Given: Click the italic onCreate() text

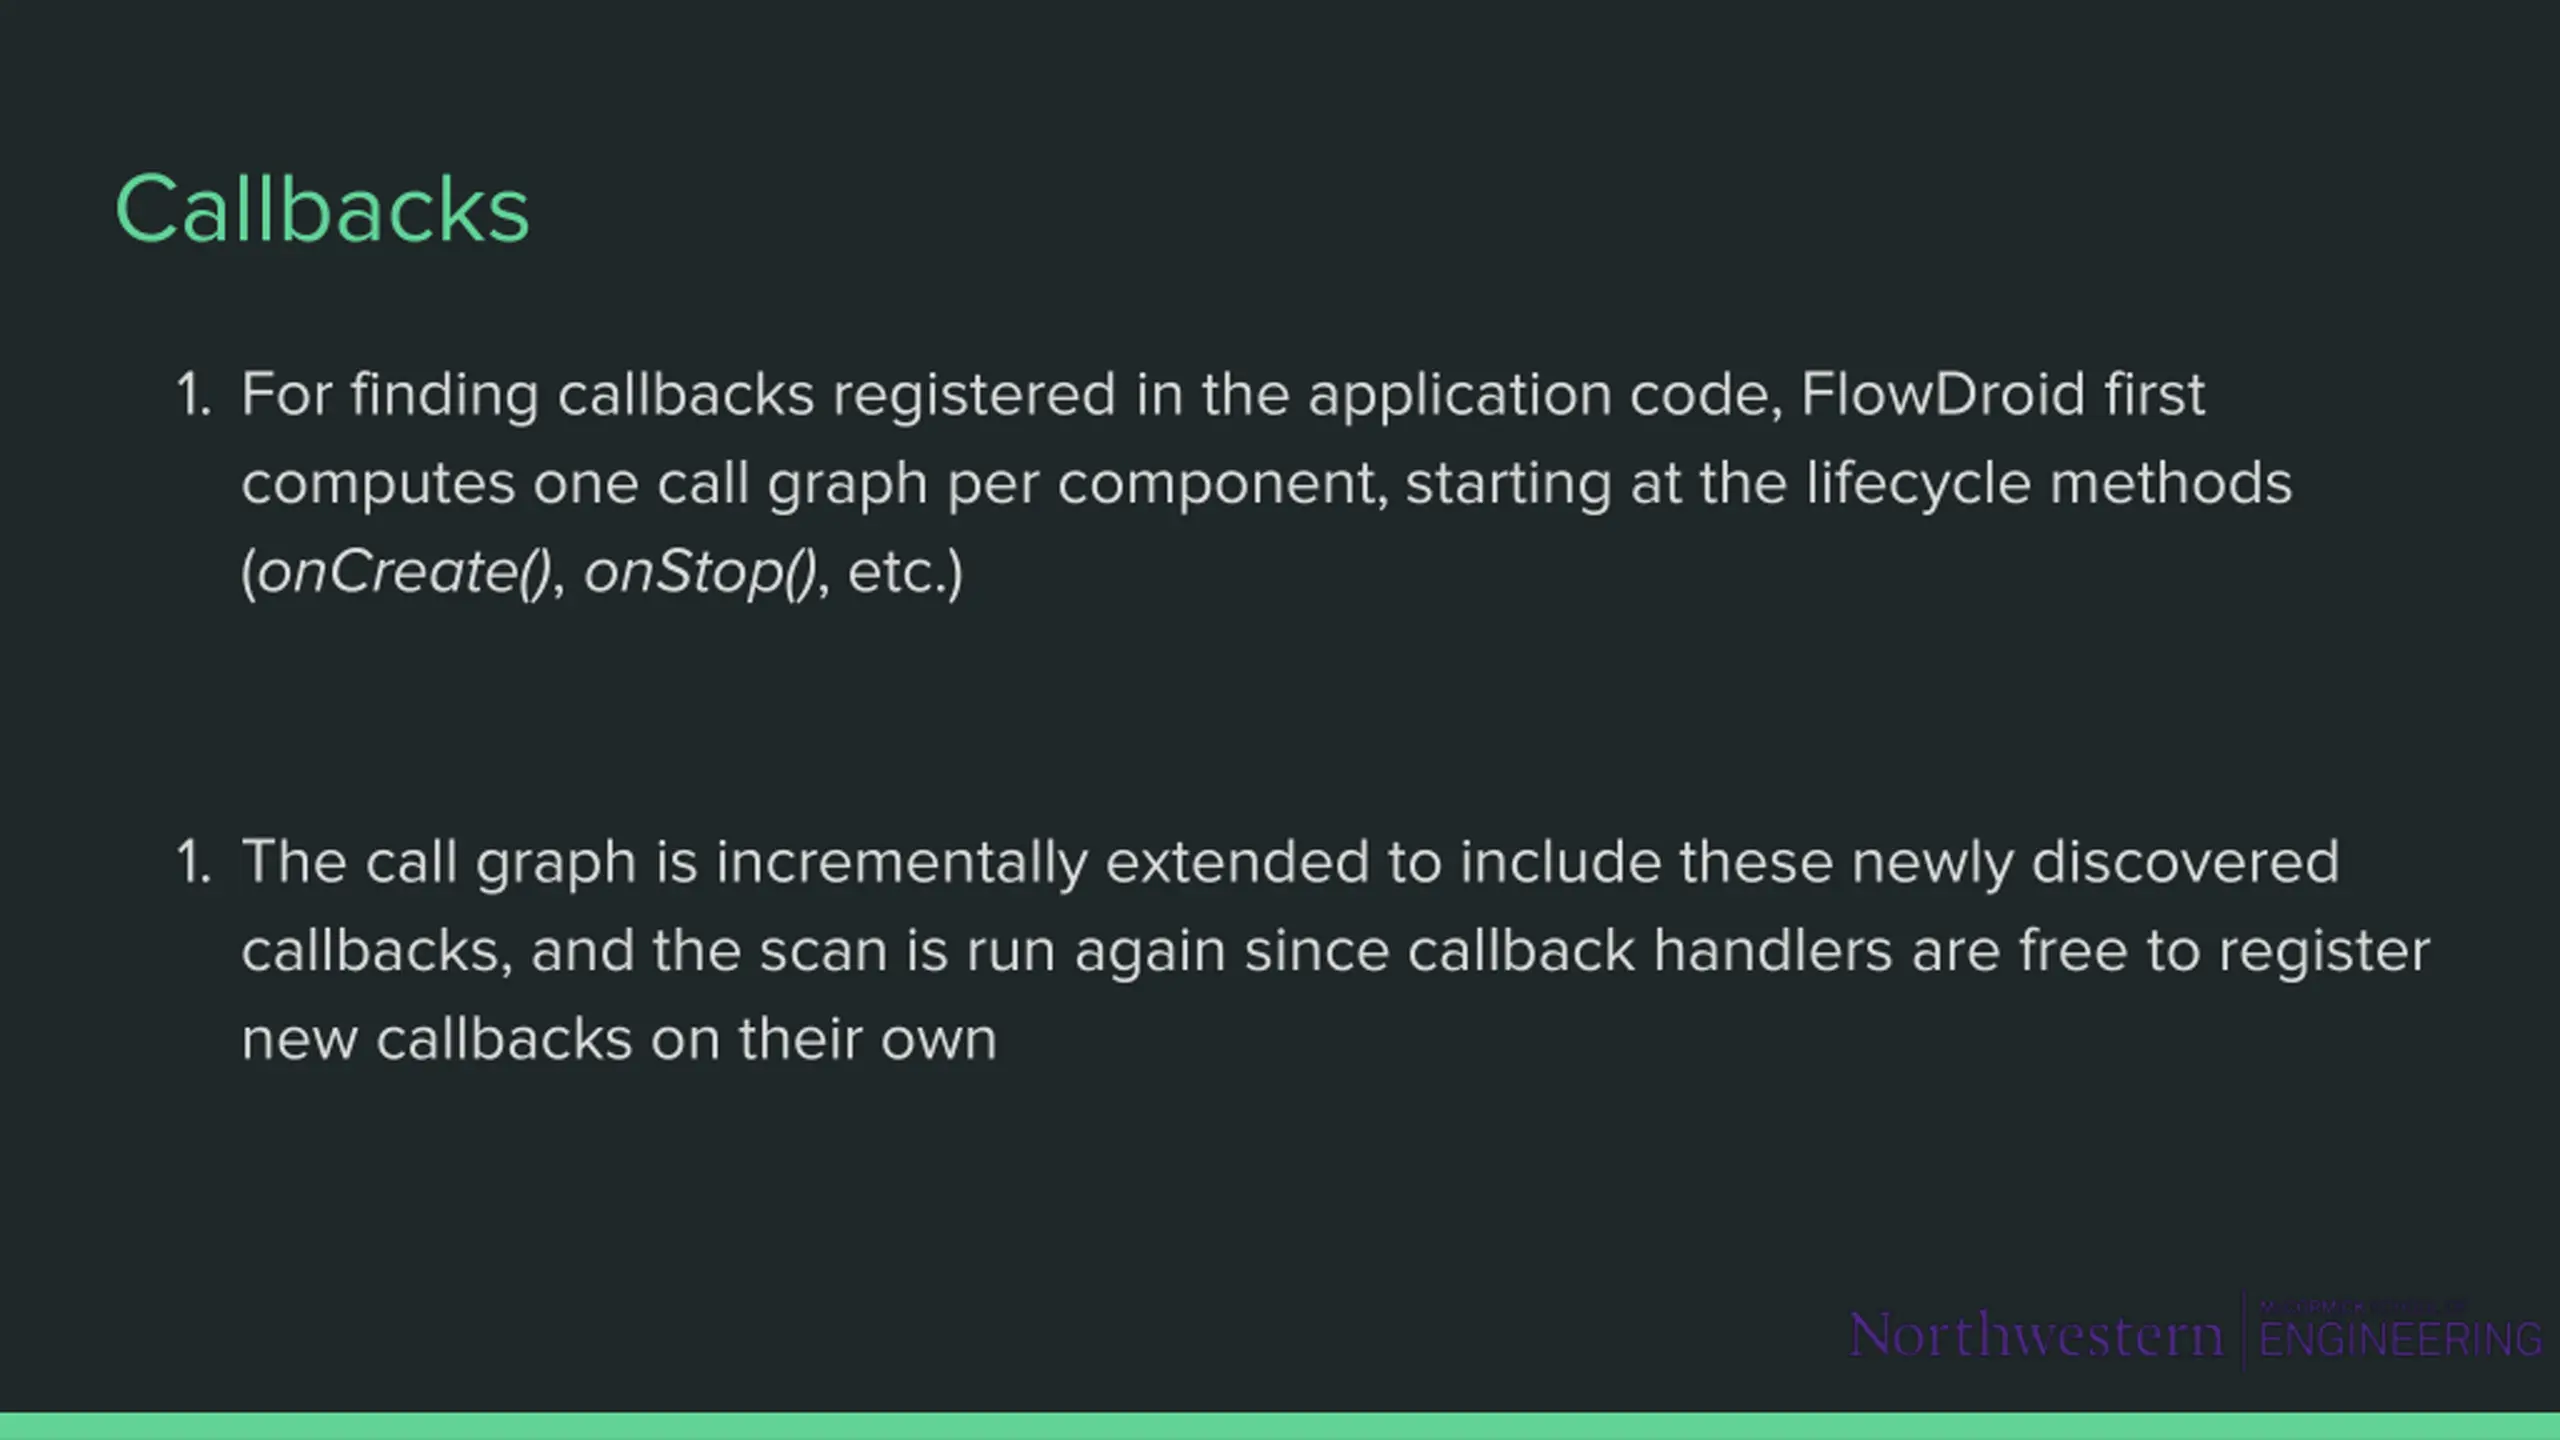Looking at the screenshot, I should [405, 572].
